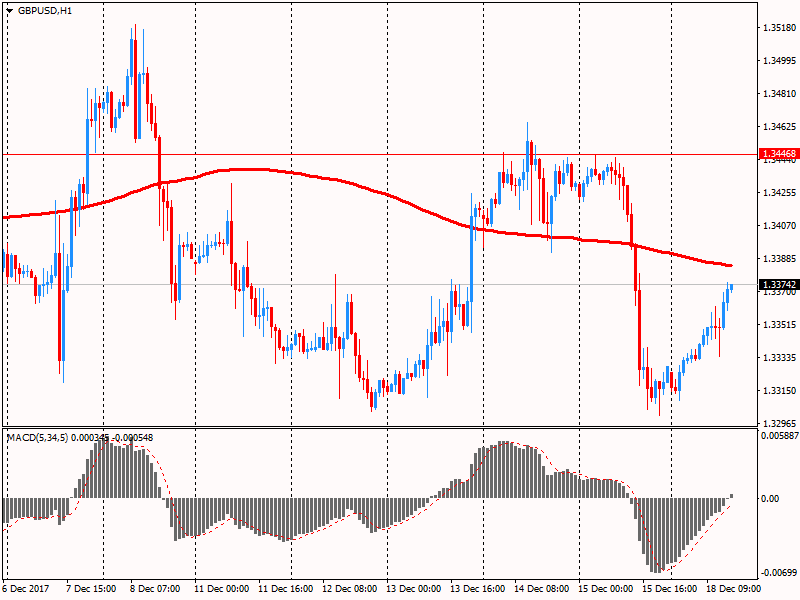Click the 12 Dec 08:00 time label
The height and width of the screenshot is (600, 800).
349,588
